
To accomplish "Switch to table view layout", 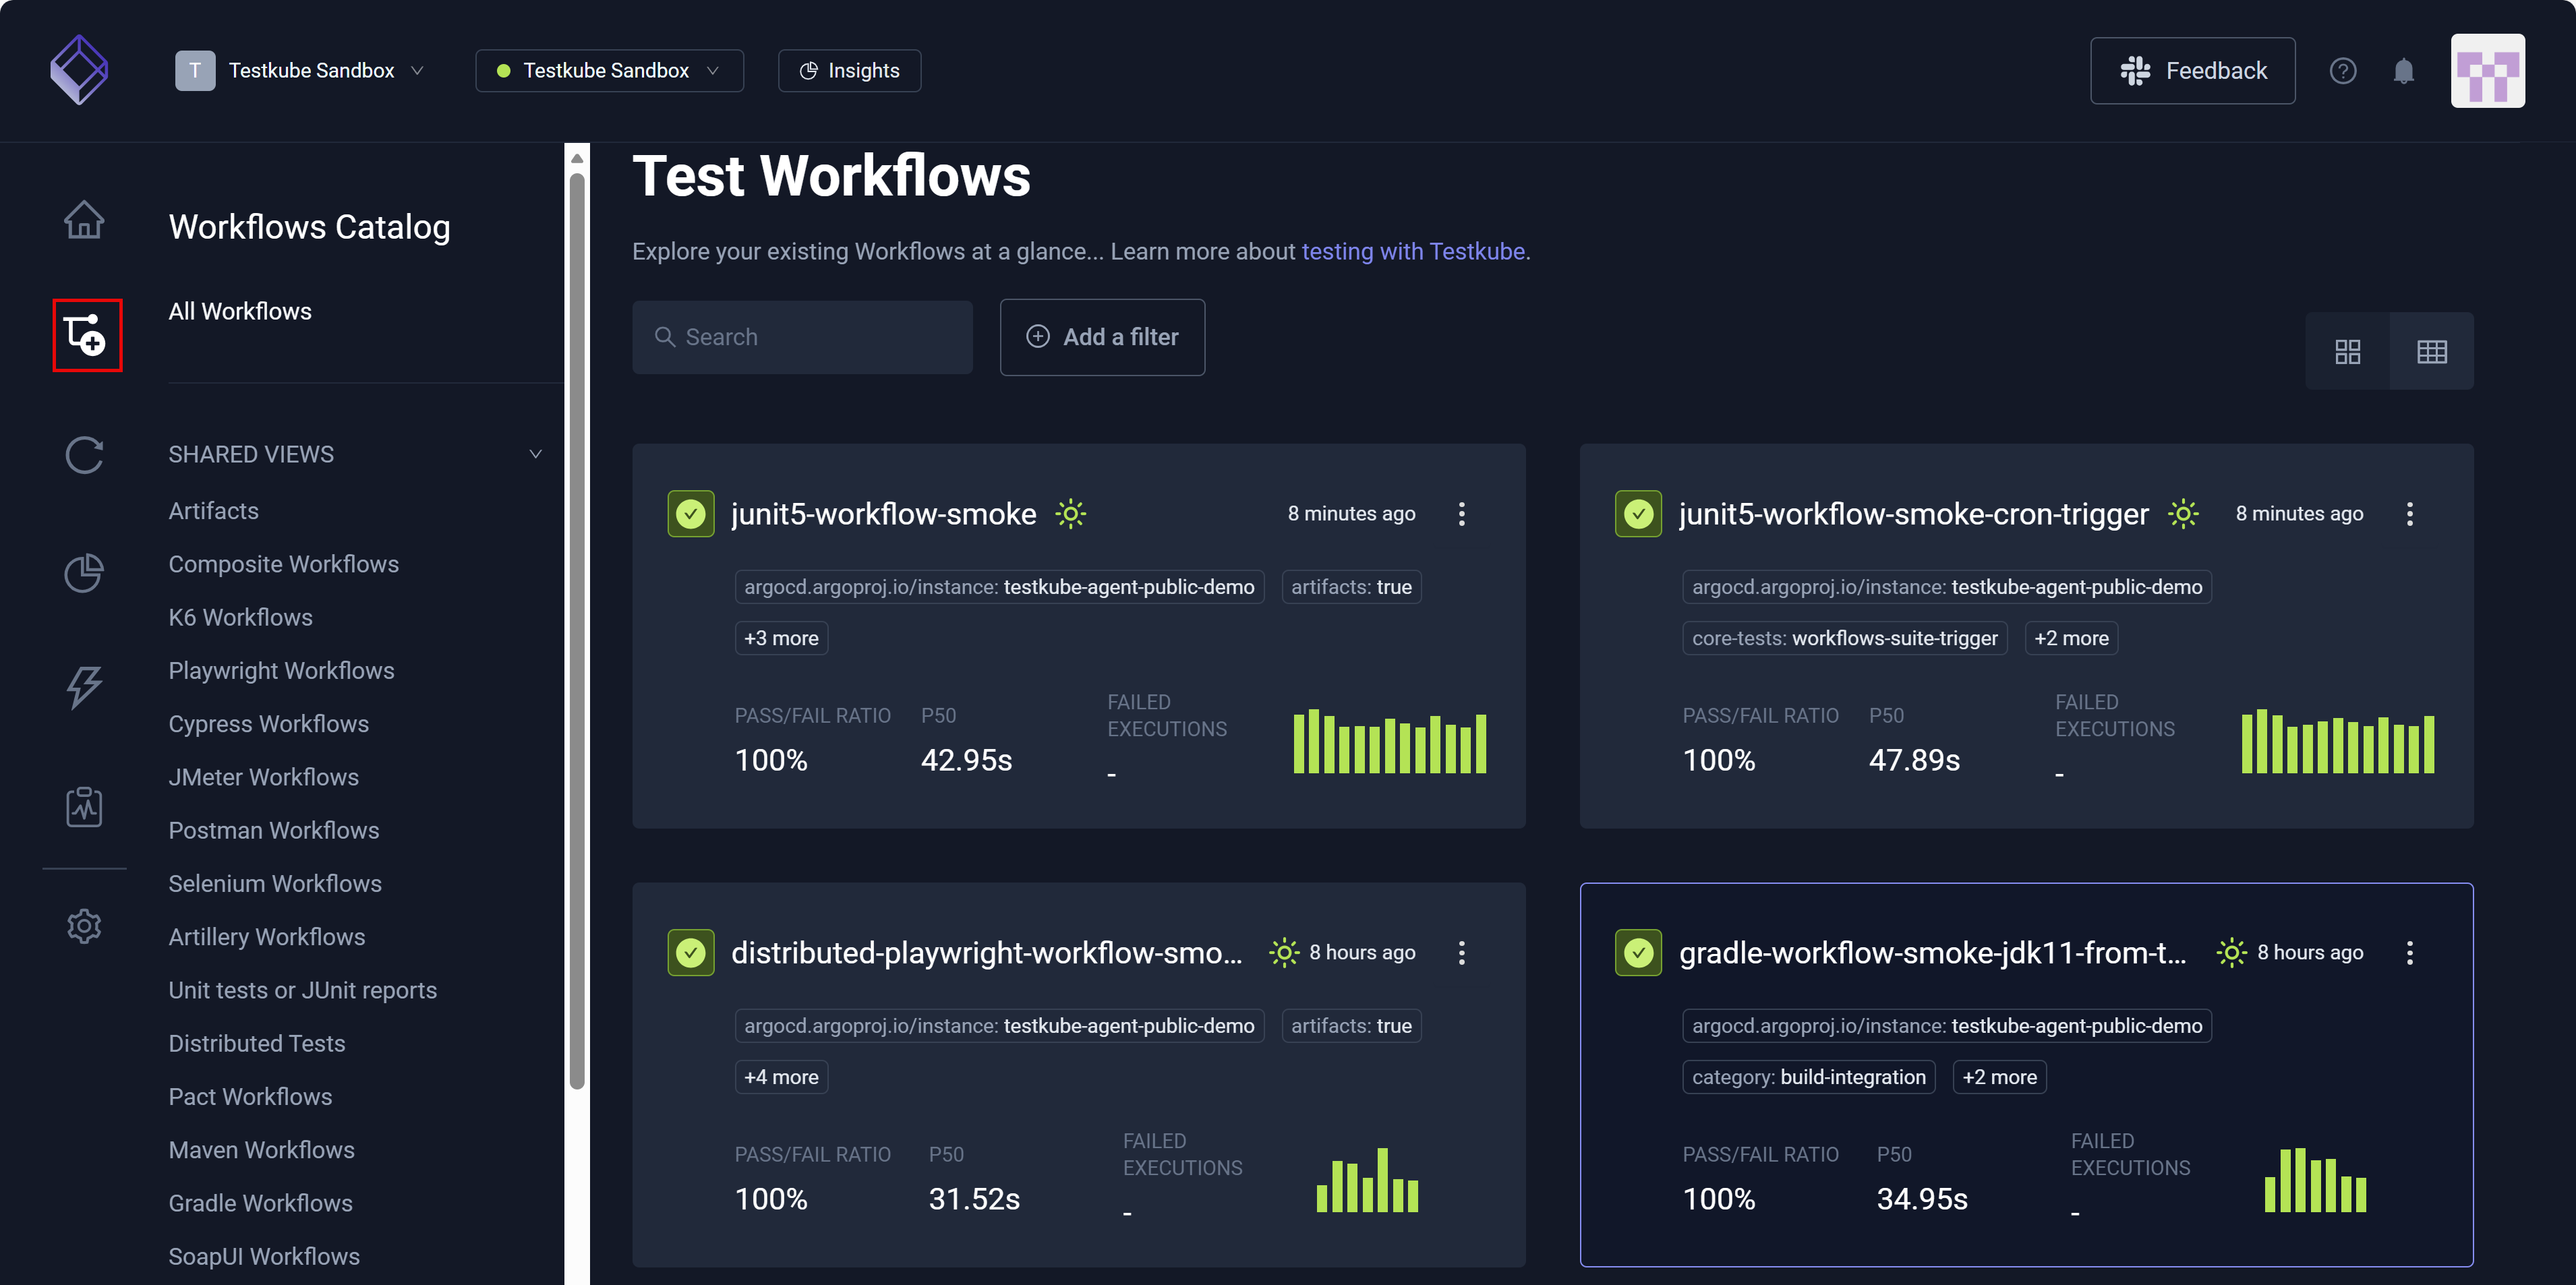I will (x=2433, y=351).
